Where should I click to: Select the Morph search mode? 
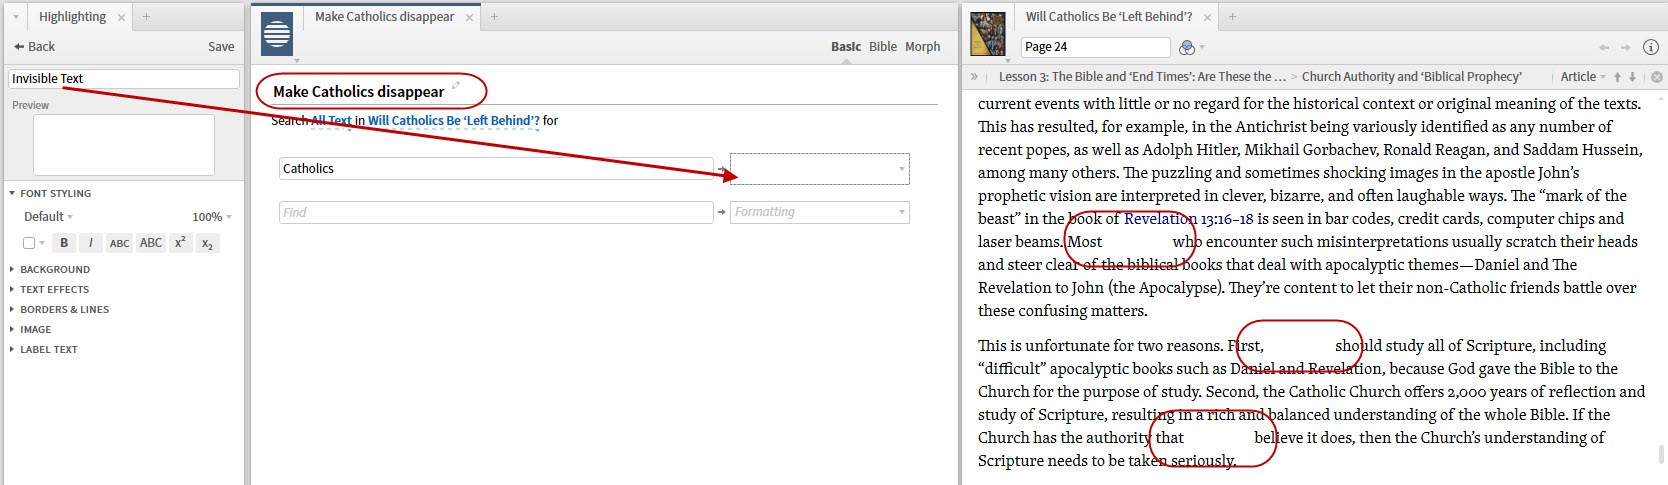tap(922, 46)
